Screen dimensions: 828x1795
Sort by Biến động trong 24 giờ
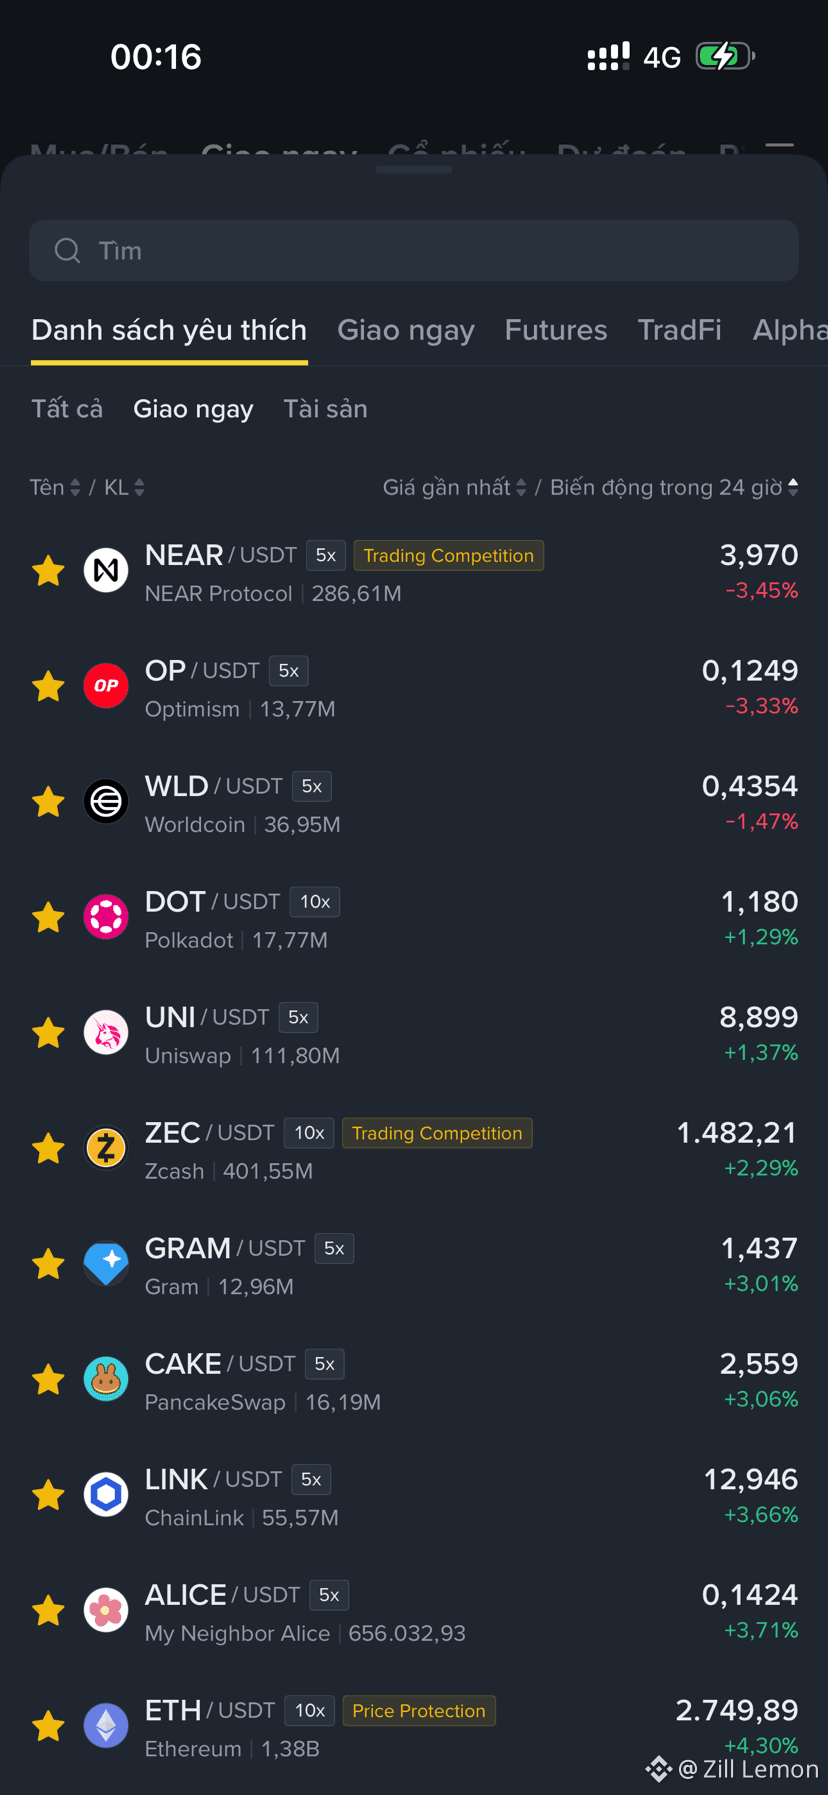674,487
